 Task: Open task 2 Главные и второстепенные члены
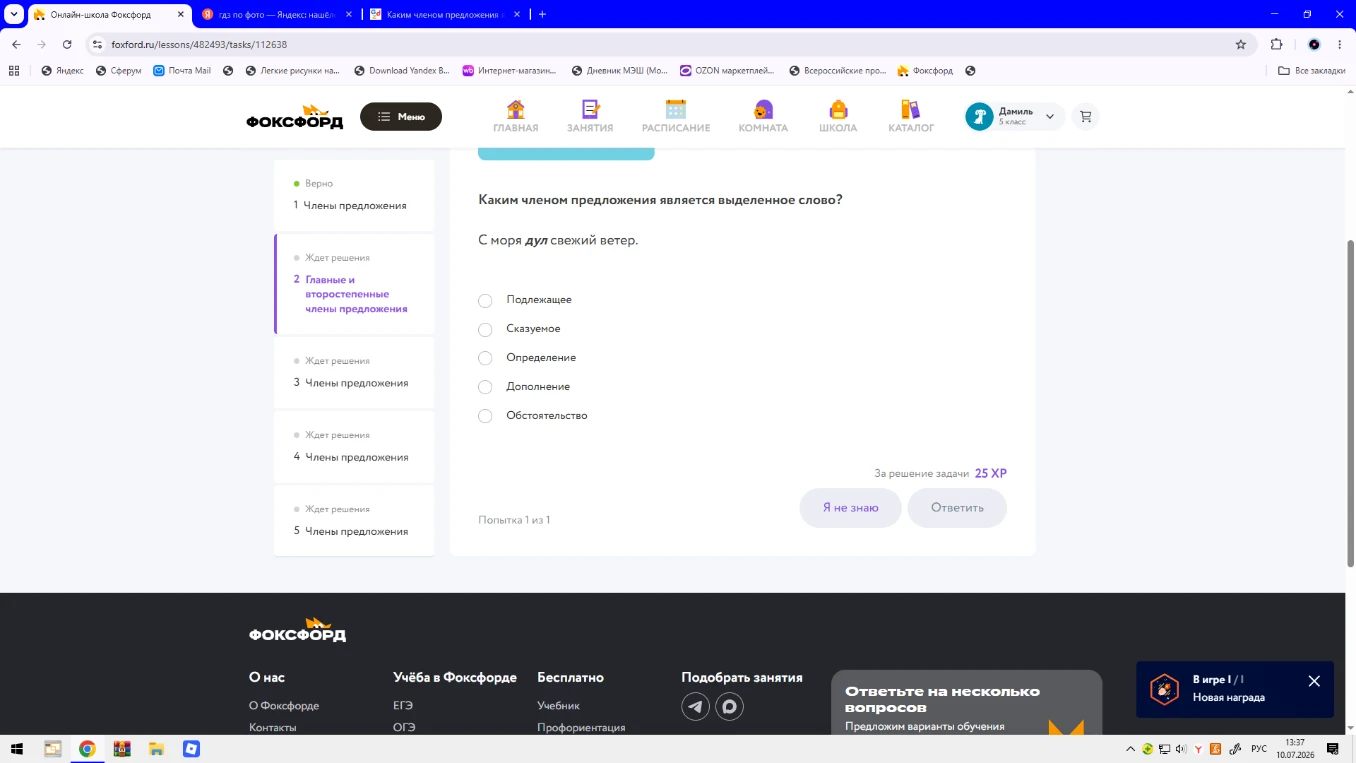point(354,284)
